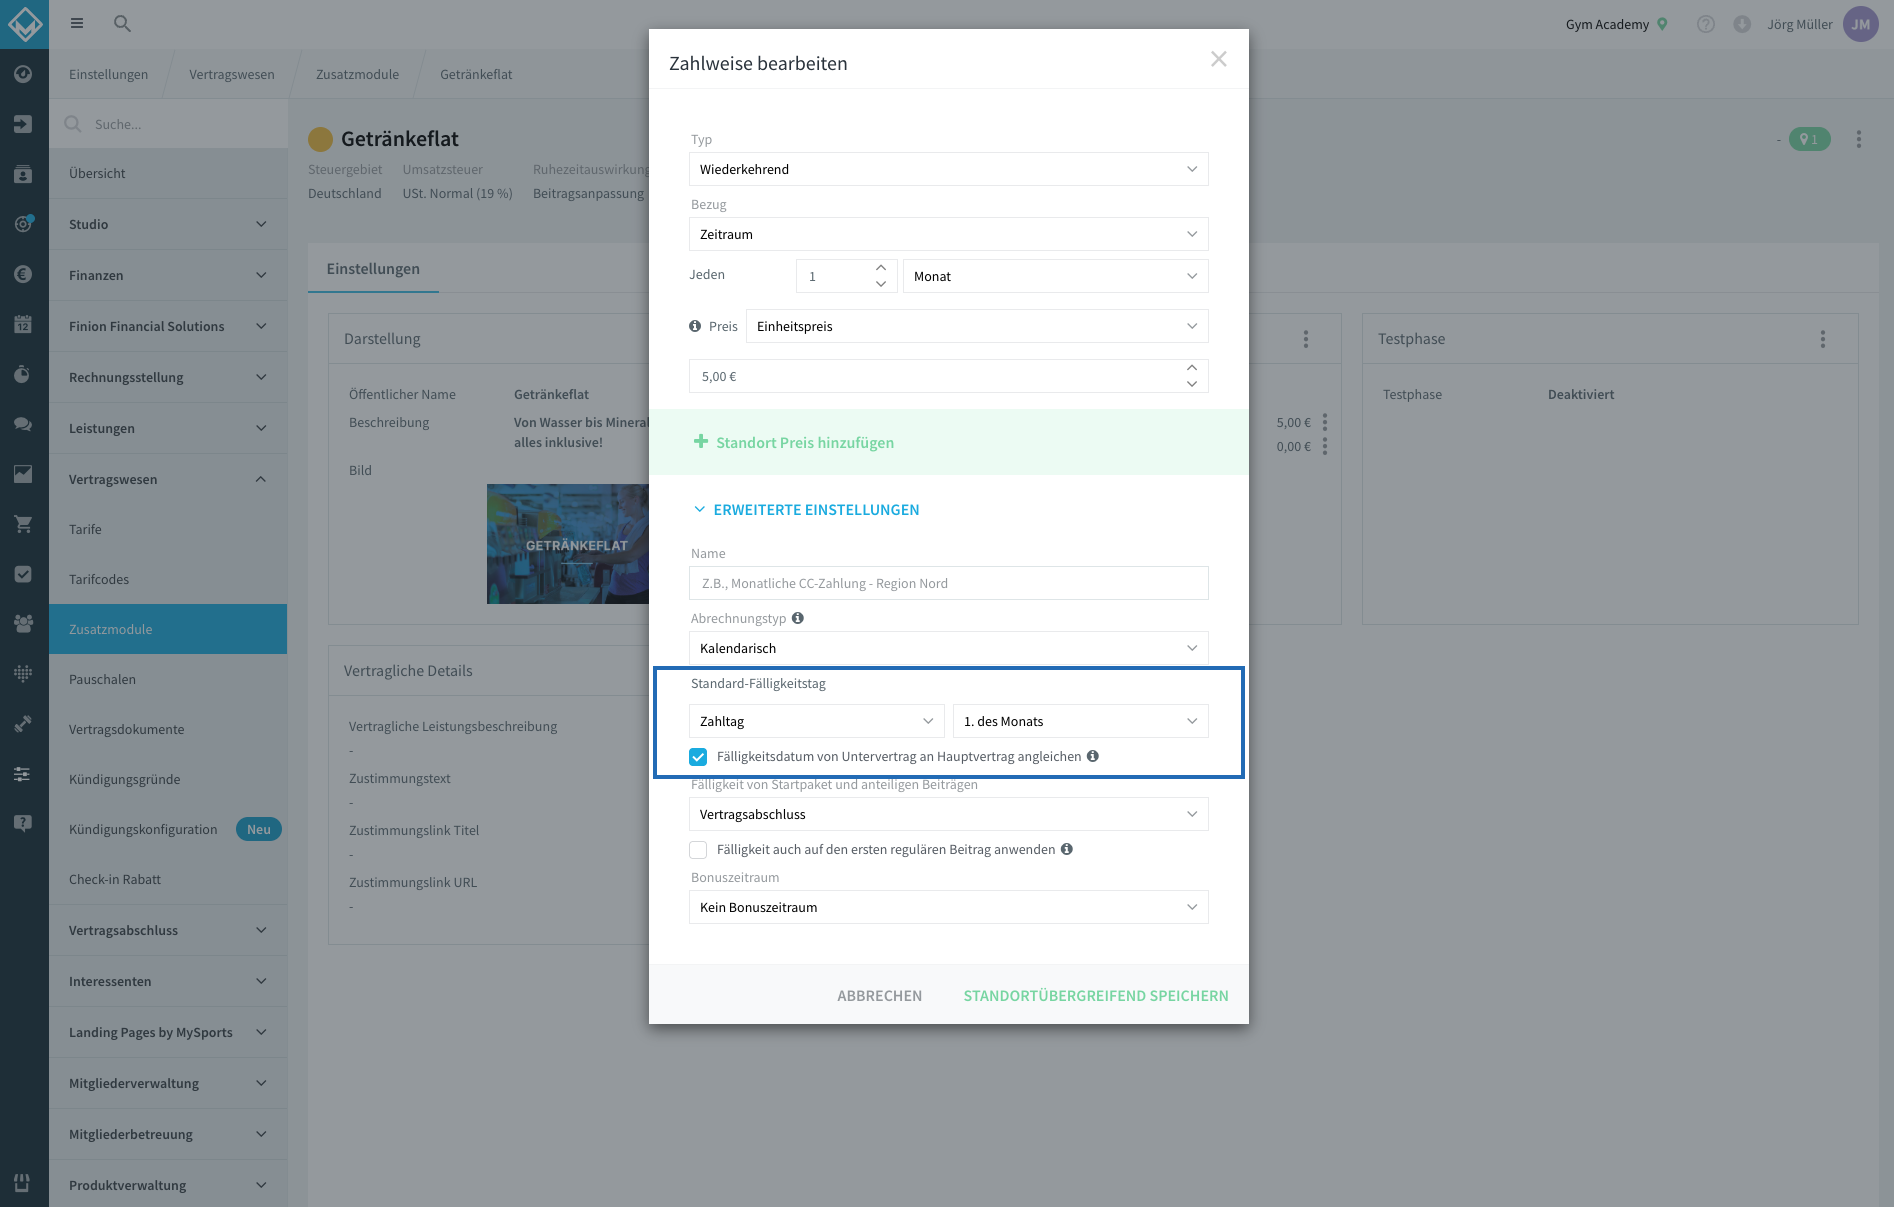Open the chat bubbles sidebar icon
The width and height of the screenshot is (1894, 1207).
(x=23, y=424)
